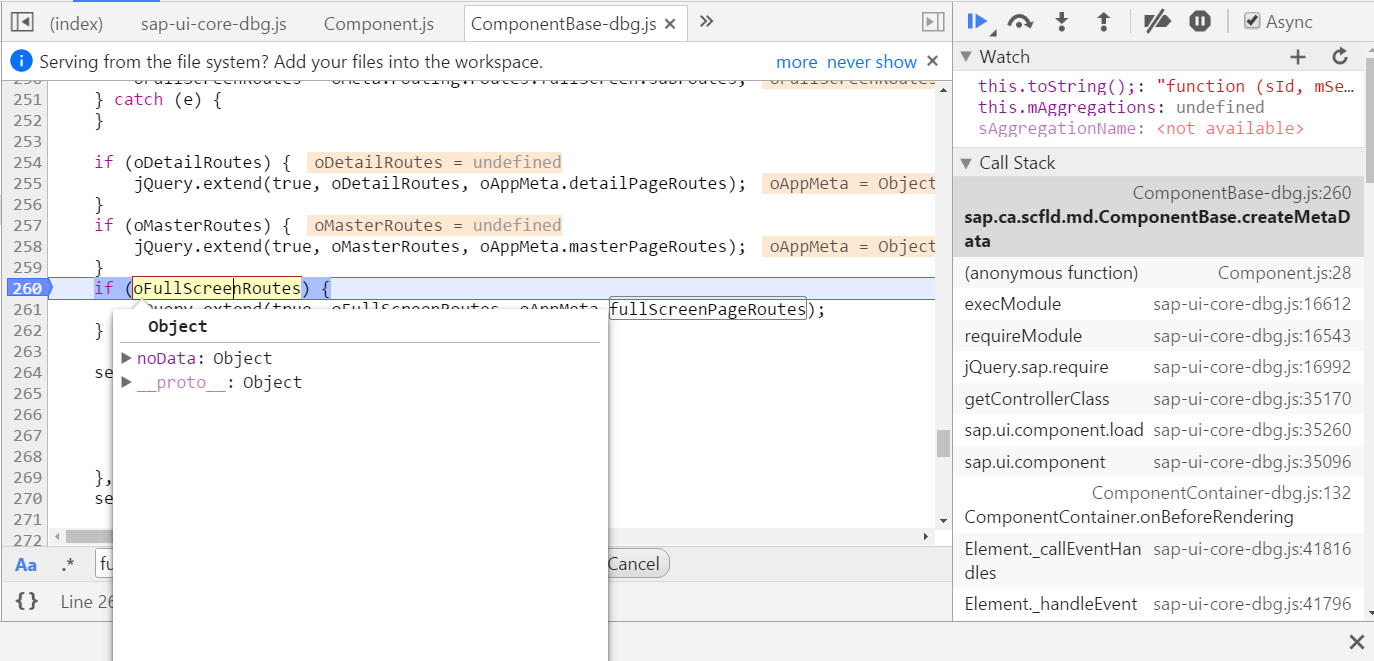Enable regex search mode
The height and width of the screenshot is (661, 1374).
(x=67, y=563)
